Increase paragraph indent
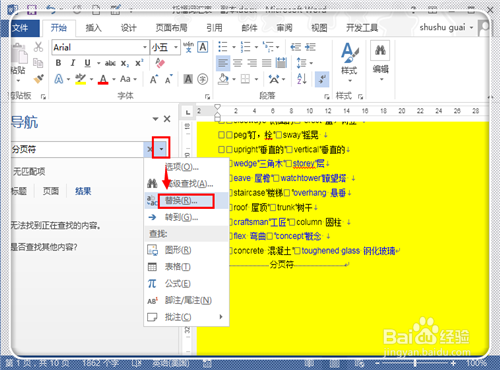The image size is (500, 370). click(310, 47)
